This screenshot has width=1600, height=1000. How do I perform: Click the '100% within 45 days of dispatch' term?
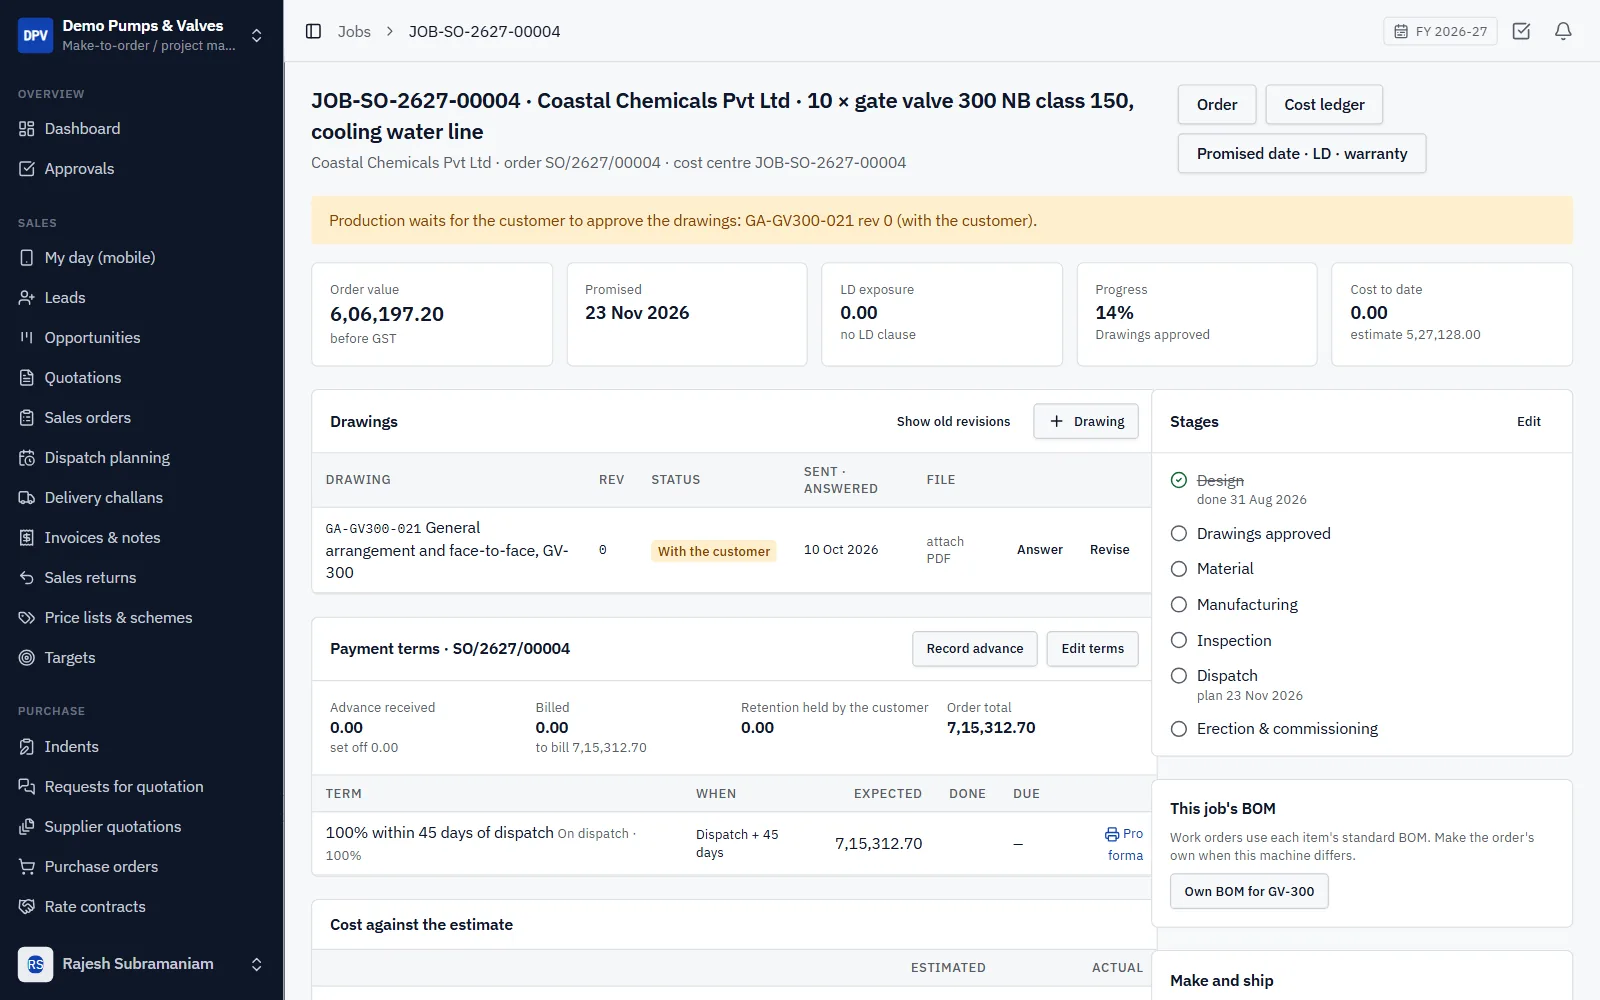(x=439, y=833)
